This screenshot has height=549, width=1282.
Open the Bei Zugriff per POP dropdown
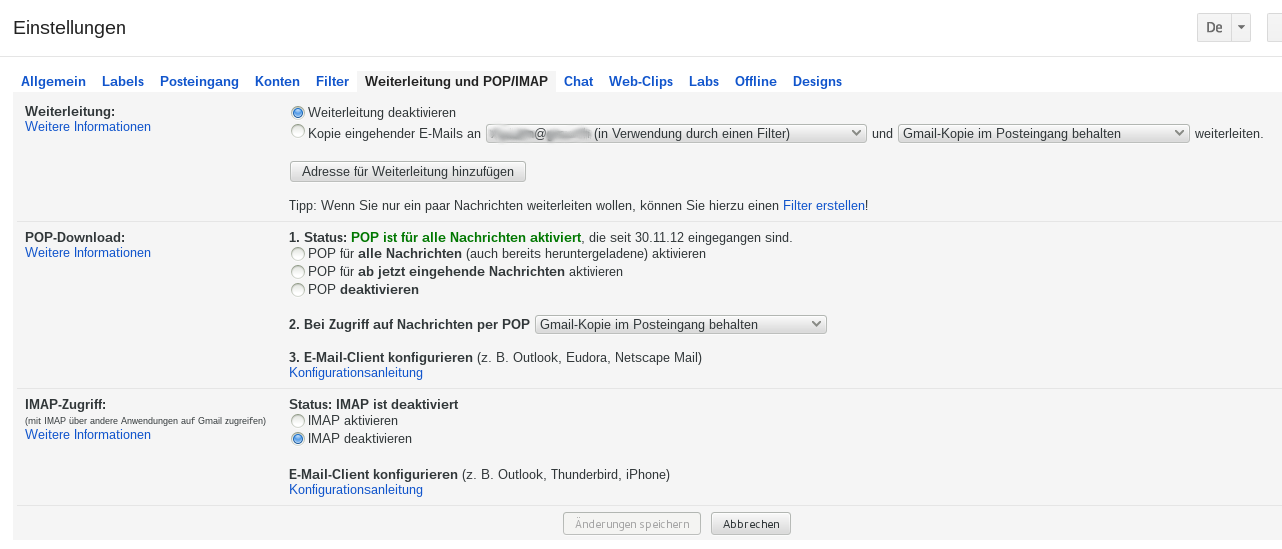[681, 324]
